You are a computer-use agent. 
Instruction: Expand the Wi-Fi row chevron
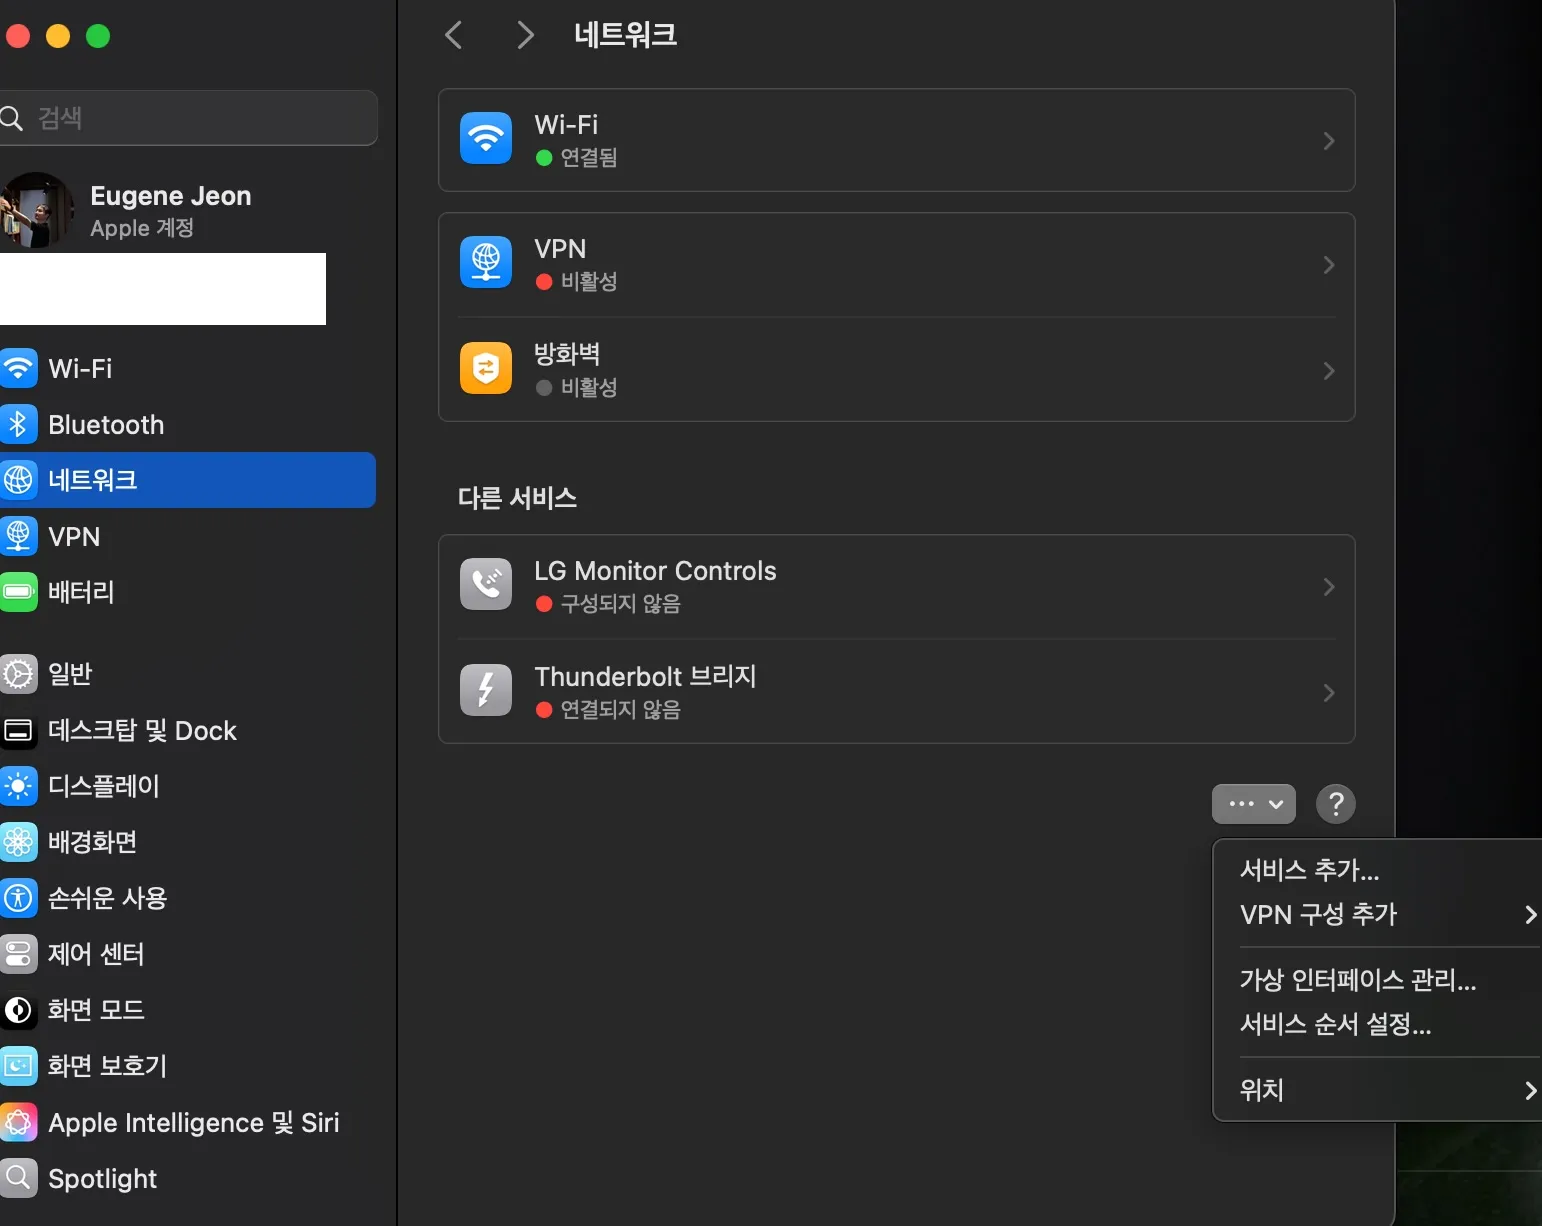click(x=1330, y=140)
